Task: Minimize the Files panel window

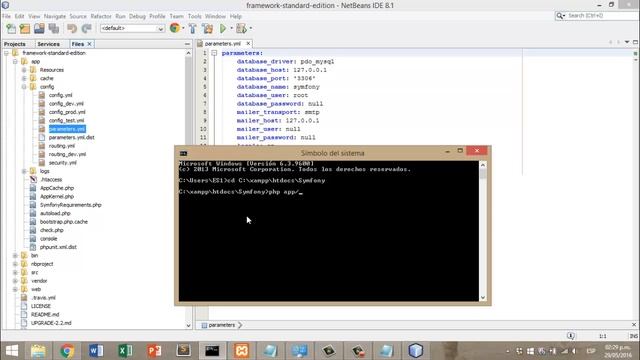Action: pos(187,44)
